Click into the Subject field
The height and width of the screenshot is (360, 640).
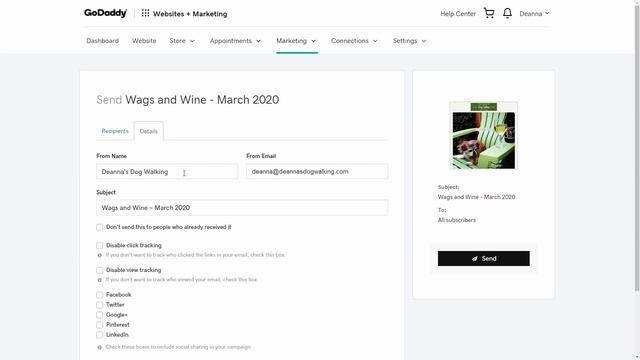click(x=242, y=208)
